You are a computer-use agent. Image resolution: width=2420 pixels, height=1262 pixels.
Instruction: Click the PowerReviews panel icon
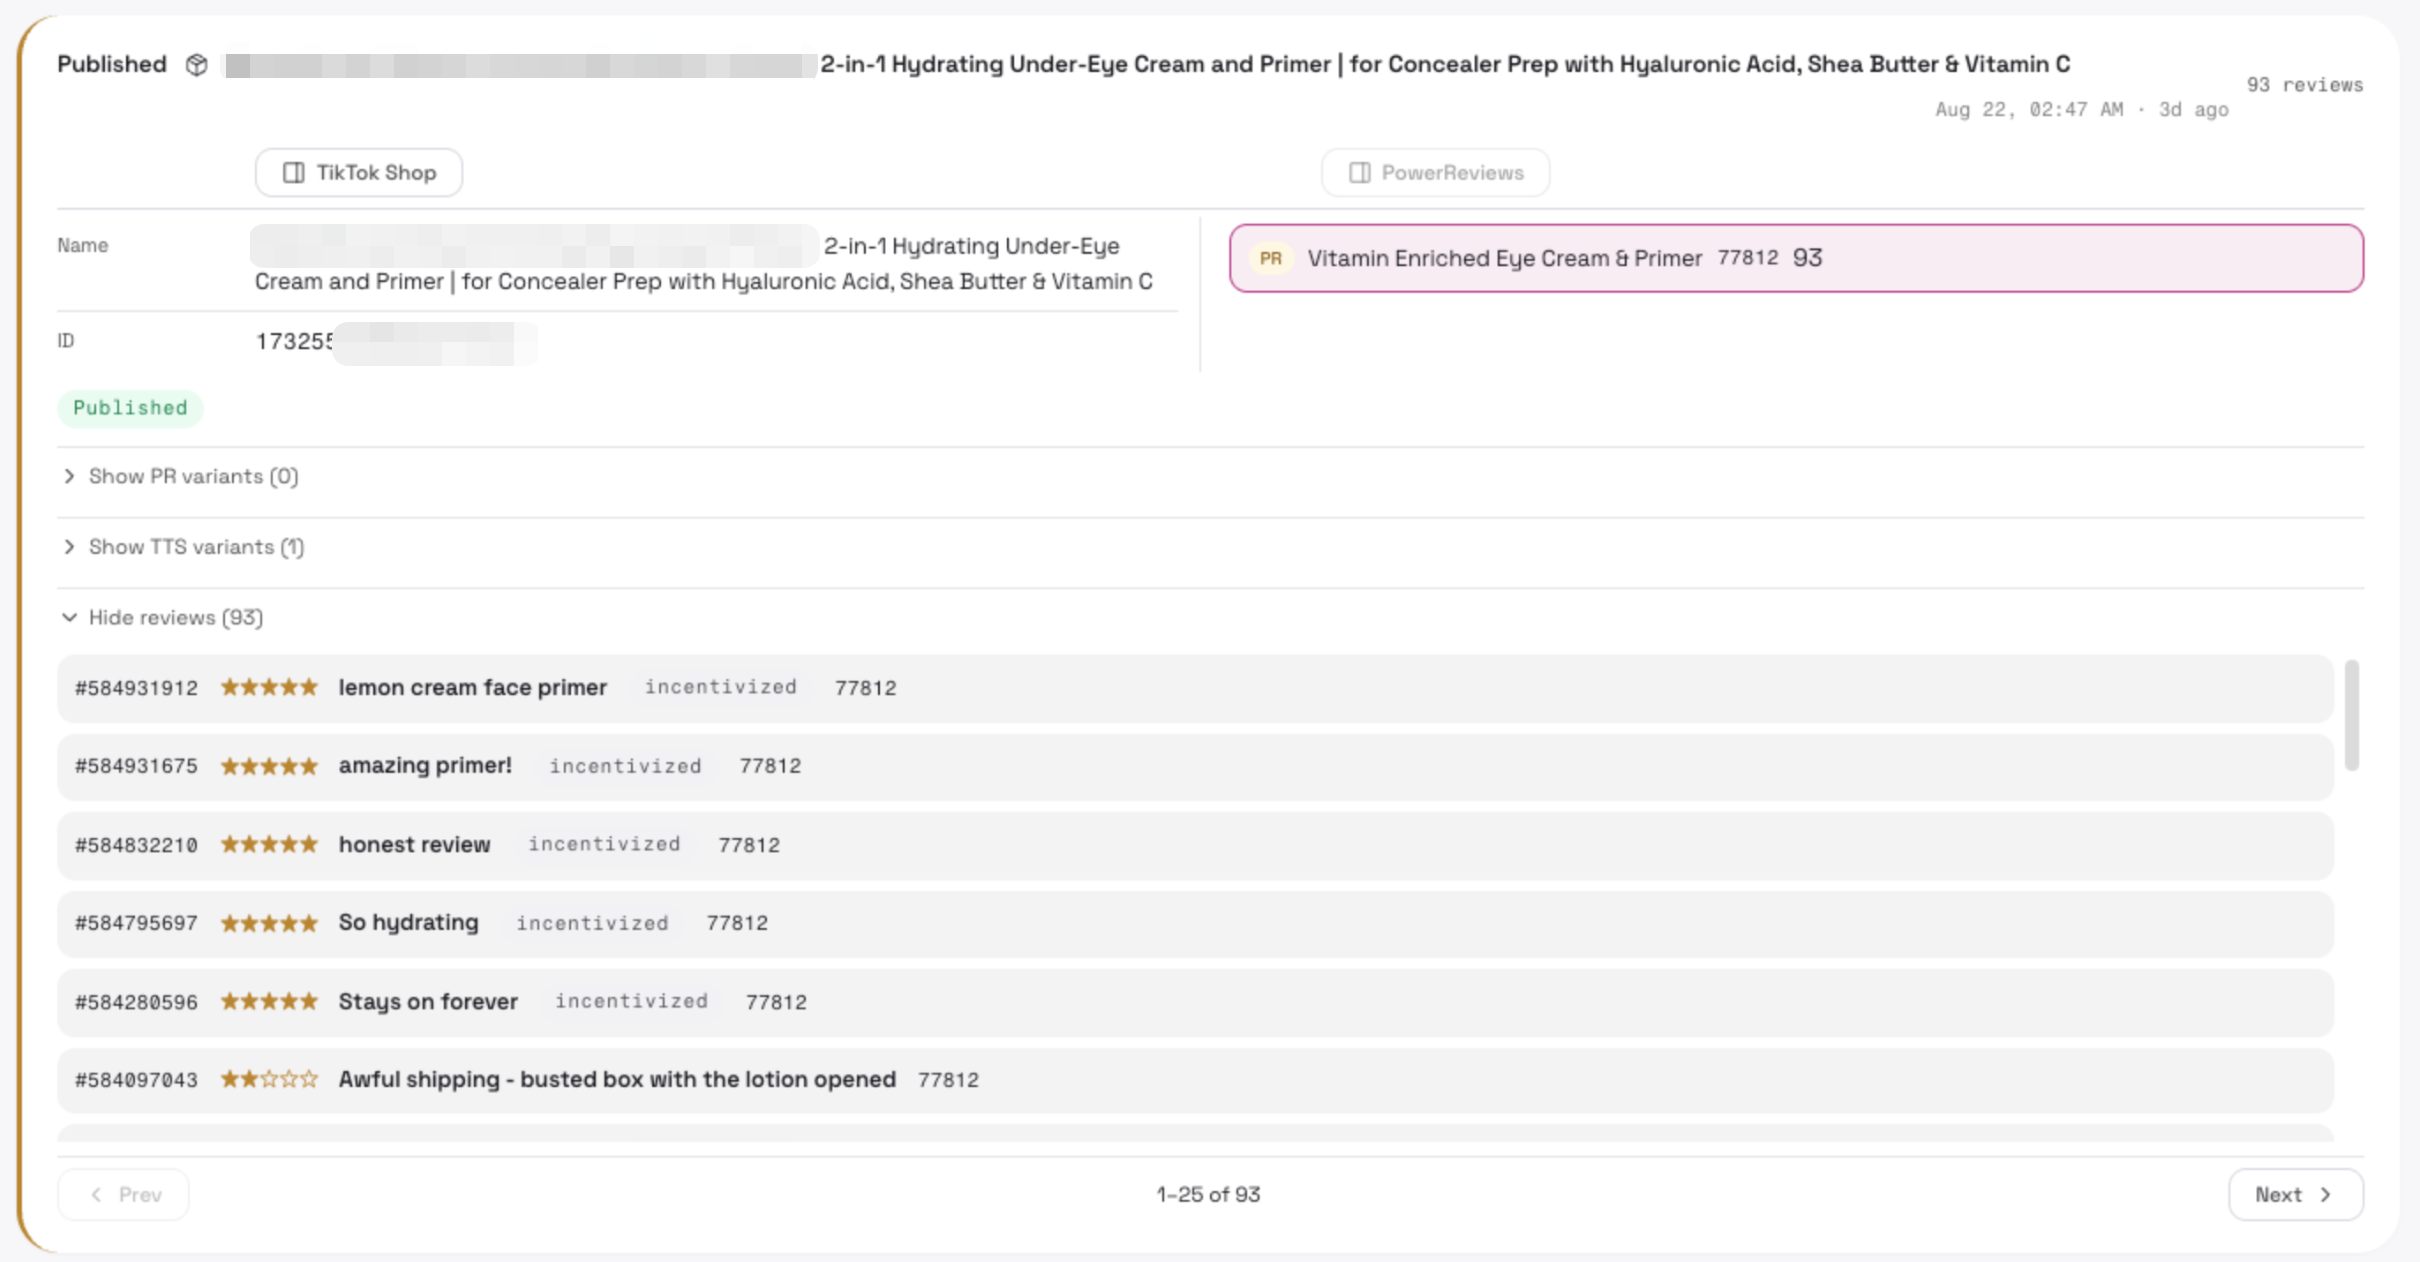[1359, 173]
